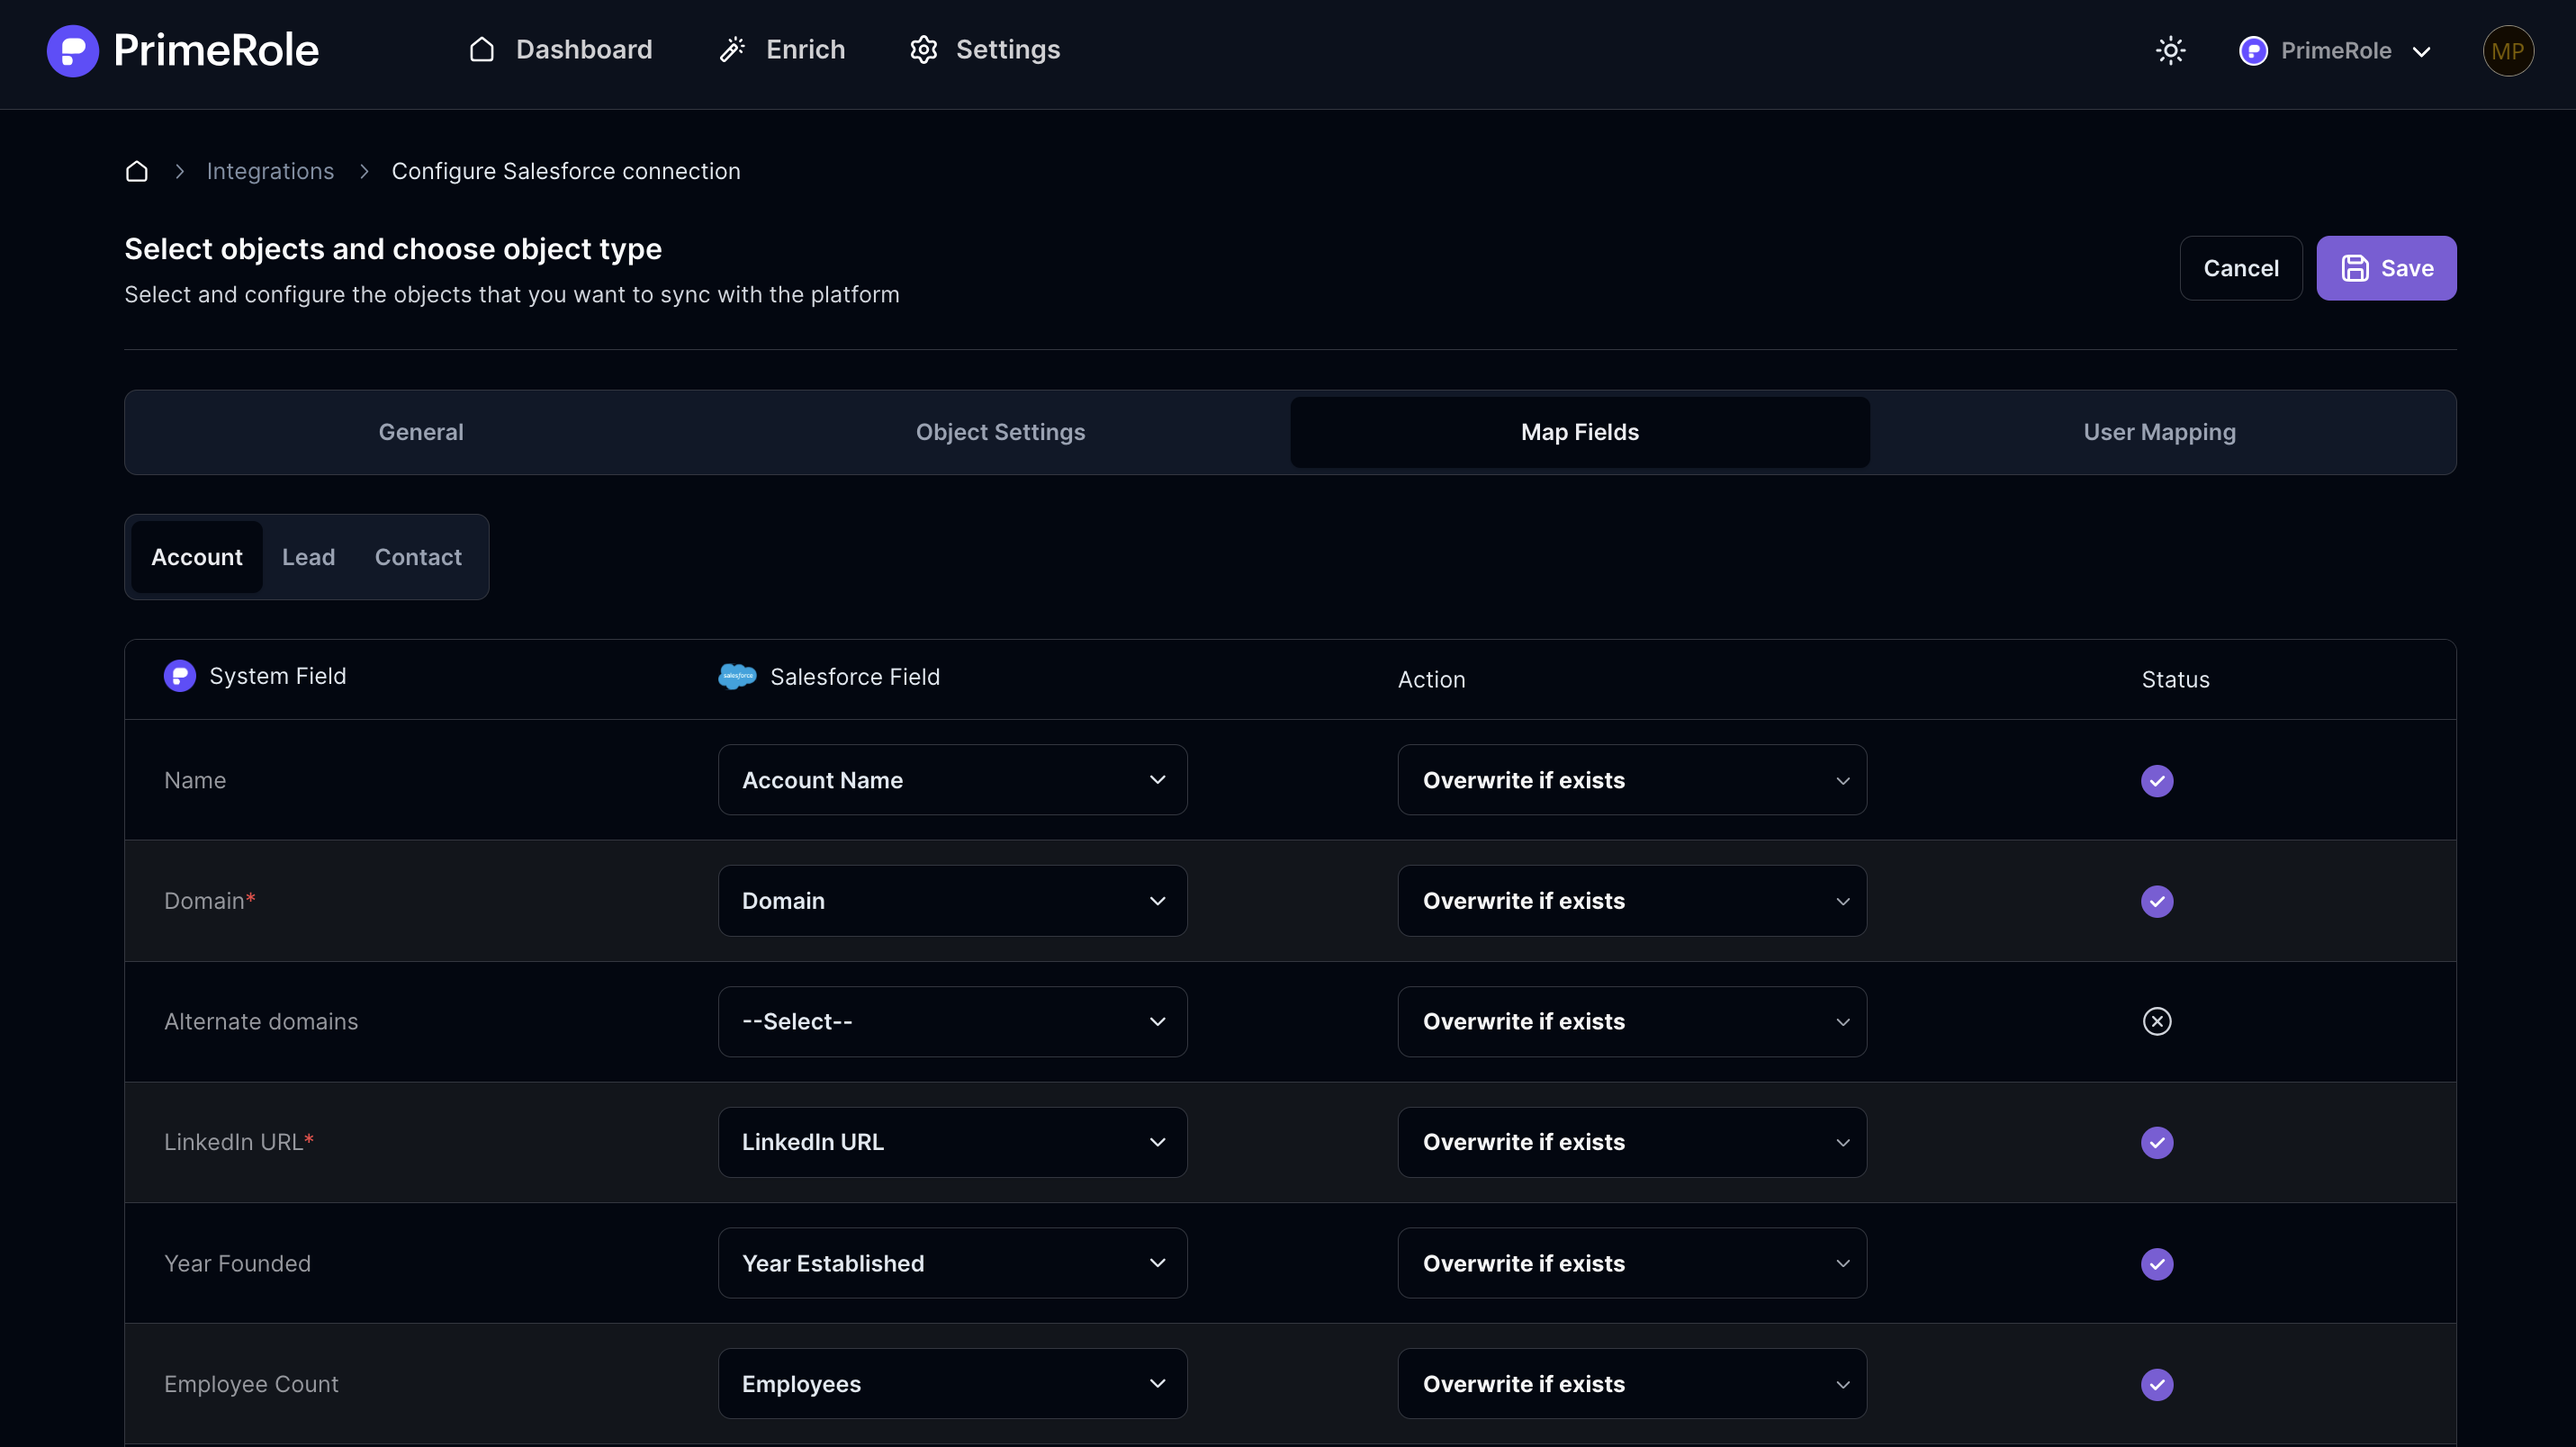Click the home breadcrumb icon

click(x=137, y=171)
